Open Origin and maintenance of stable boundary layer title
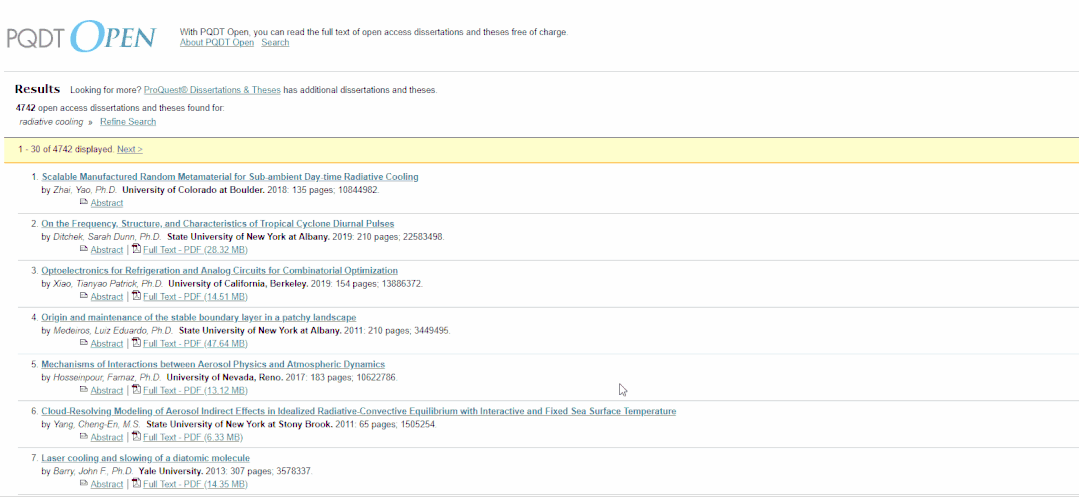The width and height of the screenshot is (1079, 497). [x=198, y=318]
